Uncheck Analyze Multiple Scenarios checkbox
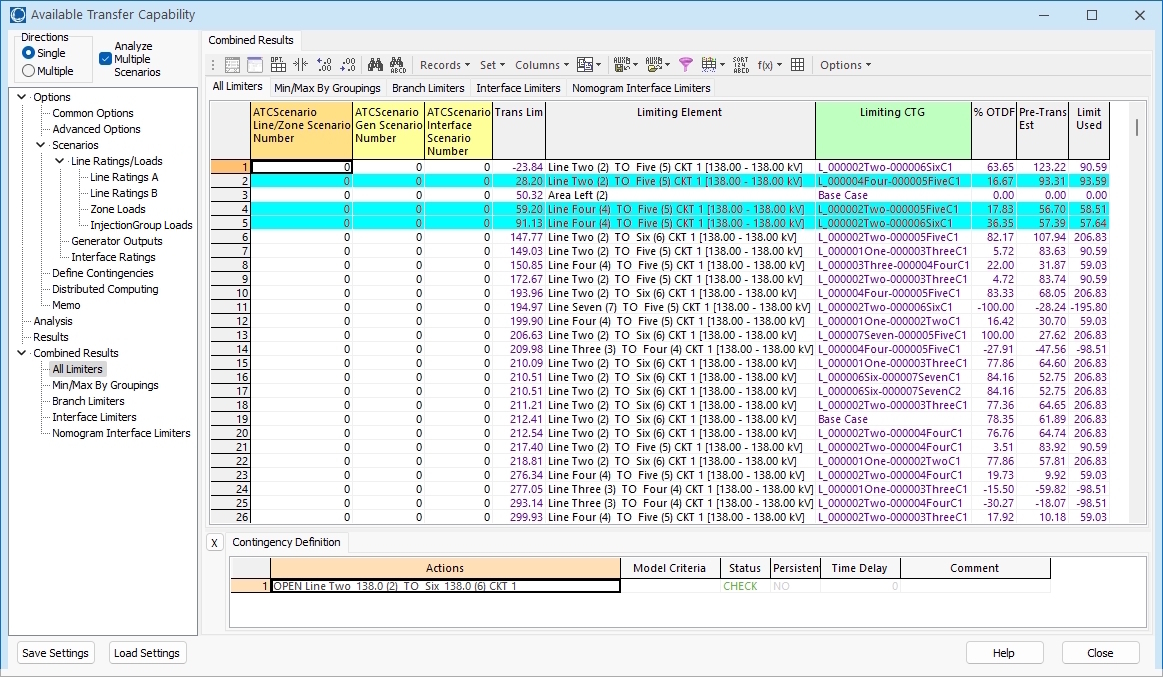1163x677 pixels. point(106,59)
